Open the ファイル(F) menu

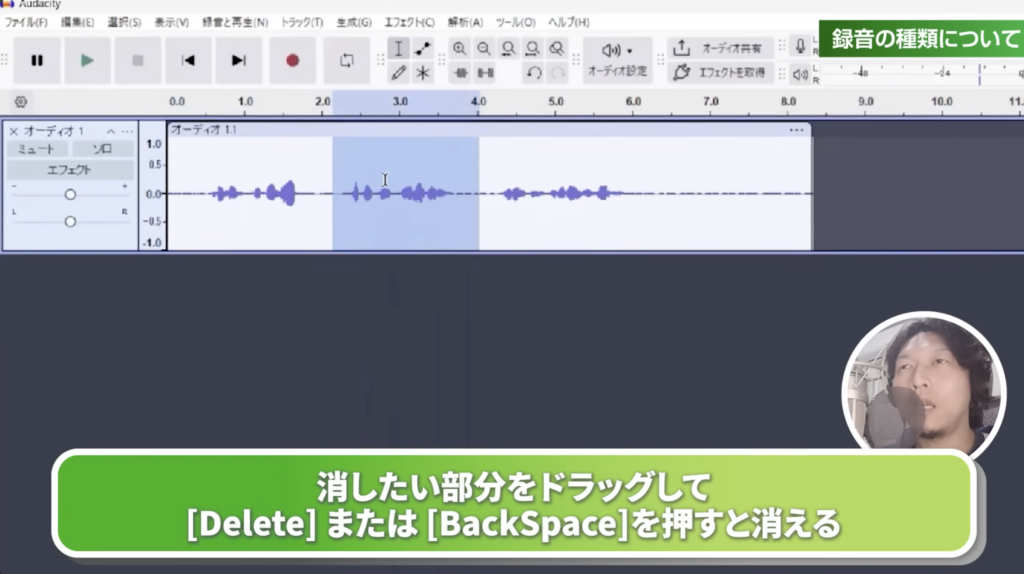tap(26, 22)
